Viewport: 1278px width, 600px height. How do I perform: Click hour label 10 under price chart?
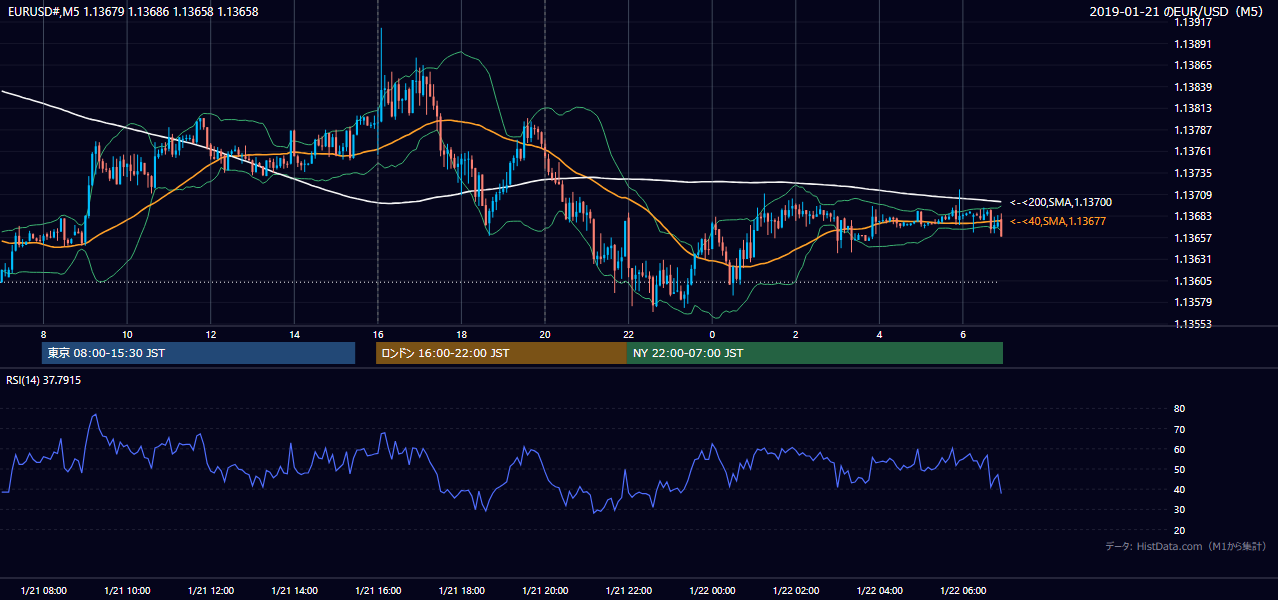click(x=127, y=334)
